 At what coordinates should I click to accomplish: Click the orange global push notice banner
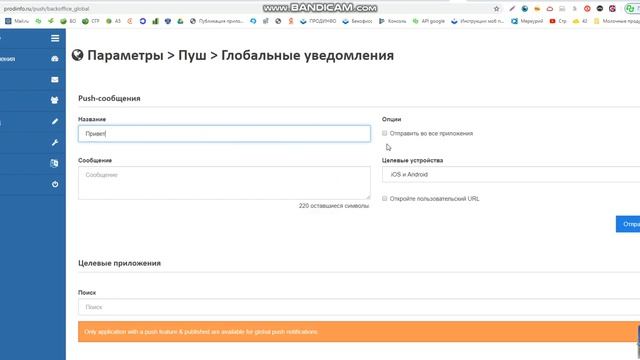click(x=359, y=332)
